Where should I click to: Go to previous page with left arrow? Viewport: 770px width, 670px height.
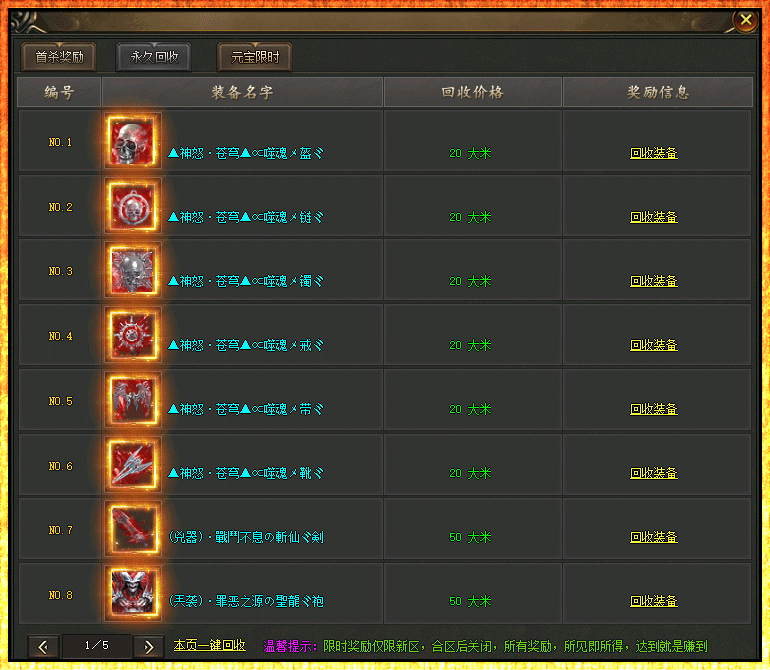(44, 647)
